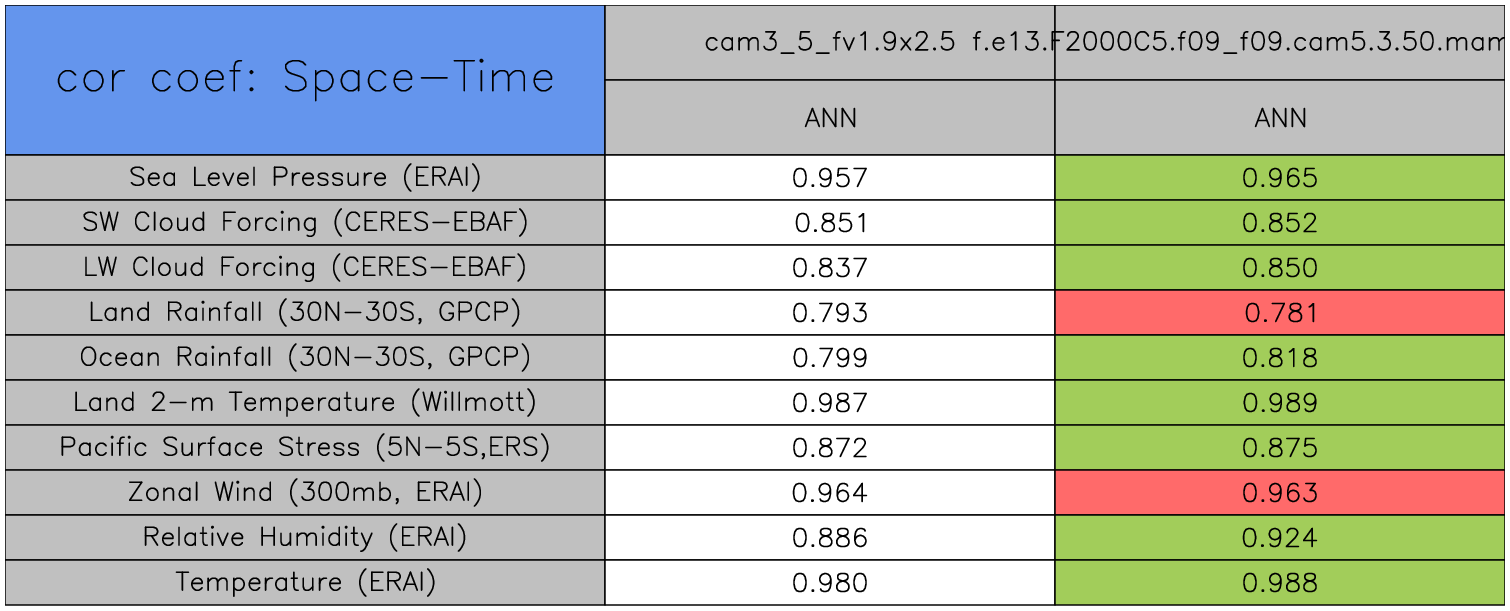Click Land 2-m Temperature (Willmott) label
The image size is (1510, 611).
click(305, 403)
